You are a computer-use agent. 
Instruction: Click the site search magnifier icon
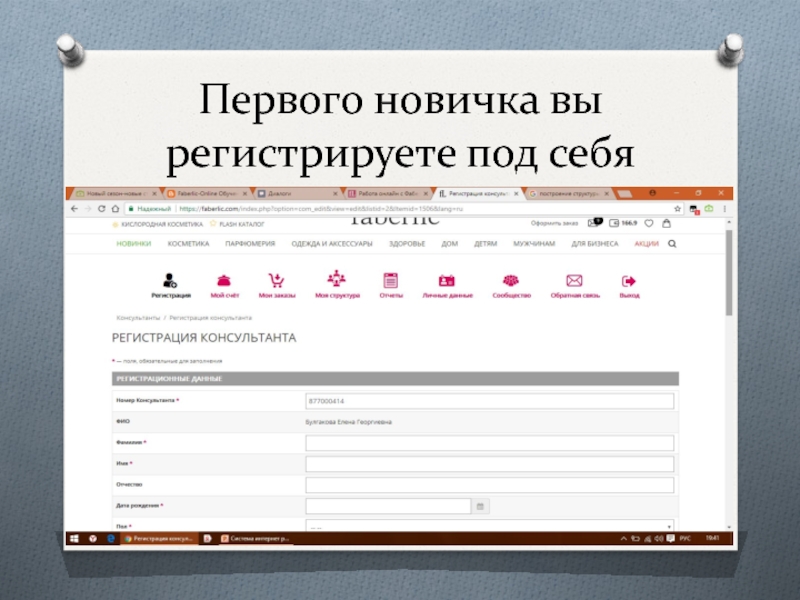(x=672, y=244)
